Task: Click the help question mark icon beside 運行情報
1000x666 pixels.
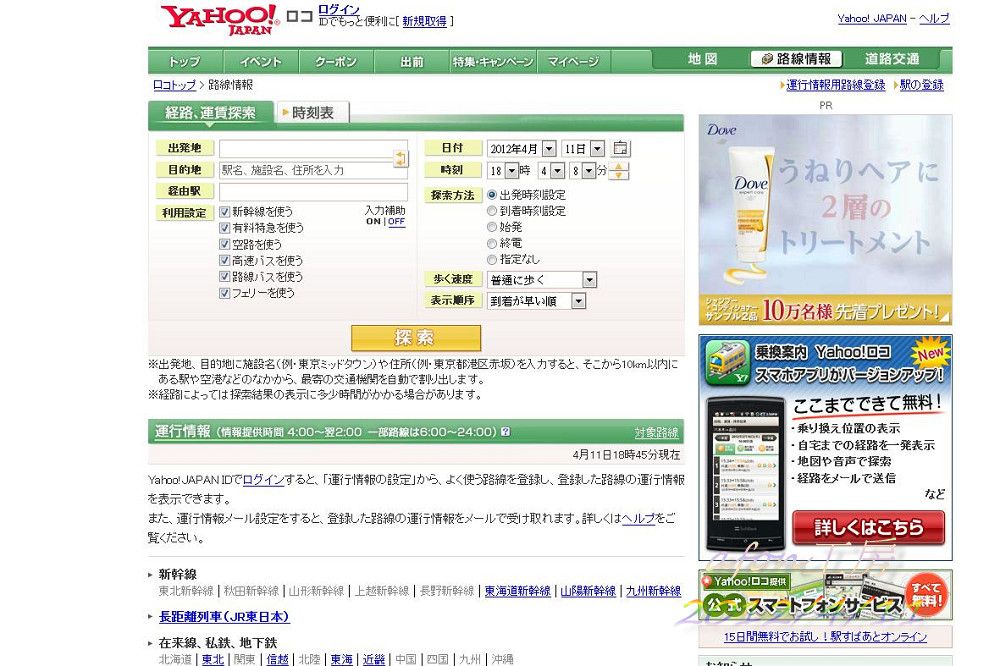Action: click(505, 432)
